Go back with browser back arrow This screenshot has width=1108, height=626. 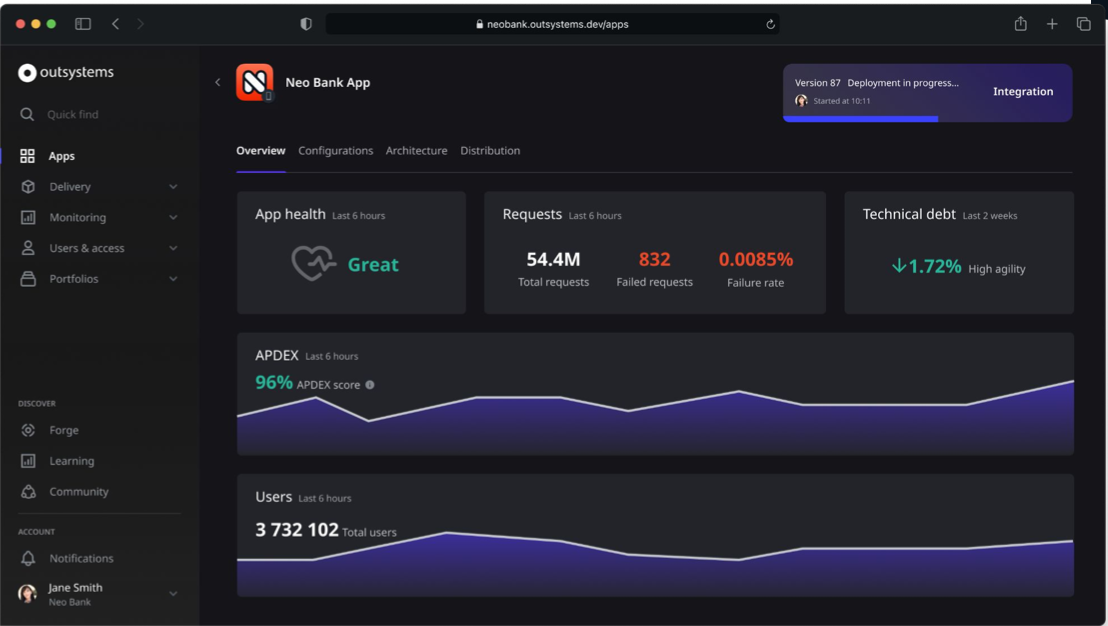pyautogui.click(x=115, y=24)
